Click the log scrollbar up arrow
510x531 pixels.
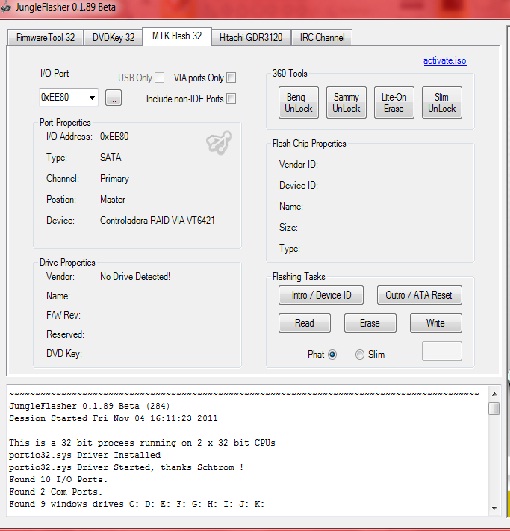click(494, 394)
